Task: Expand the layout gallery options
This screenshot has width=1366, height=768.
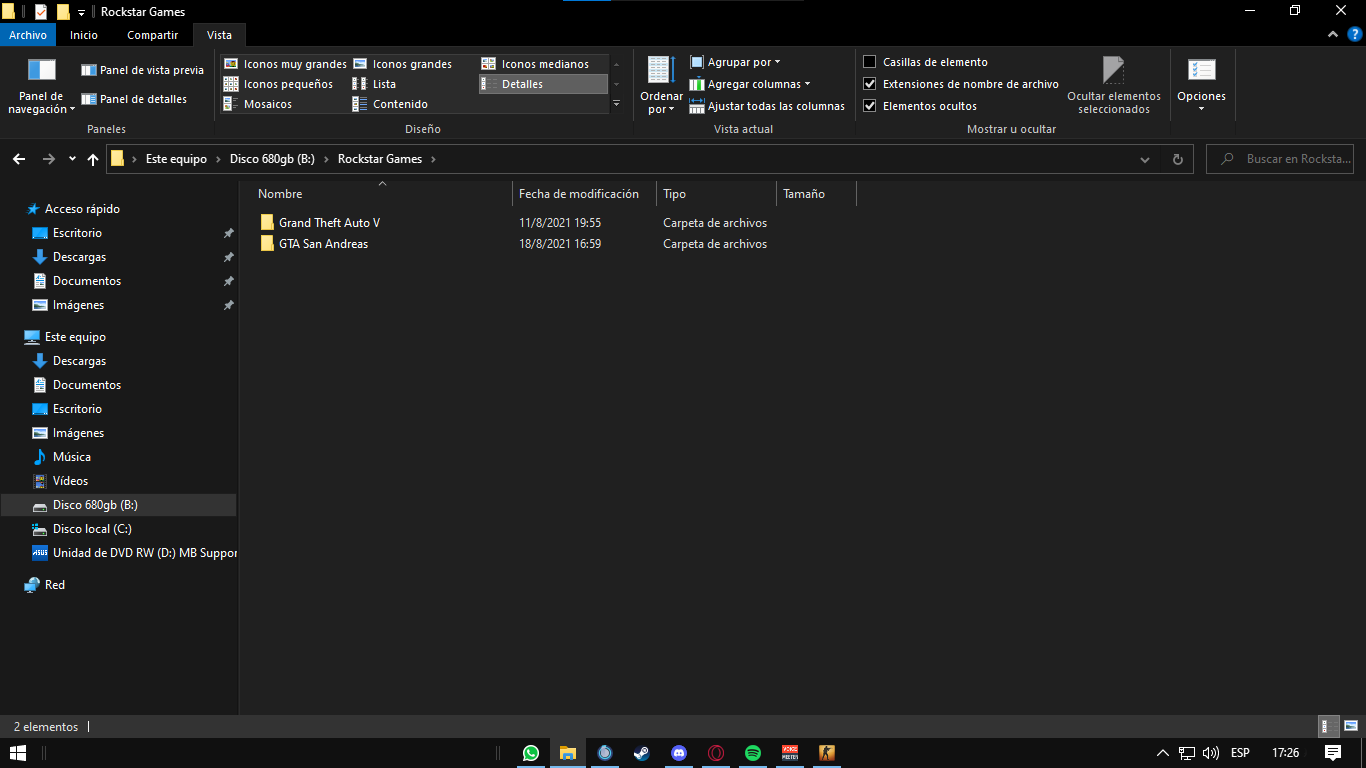Action: coord(616,104)
